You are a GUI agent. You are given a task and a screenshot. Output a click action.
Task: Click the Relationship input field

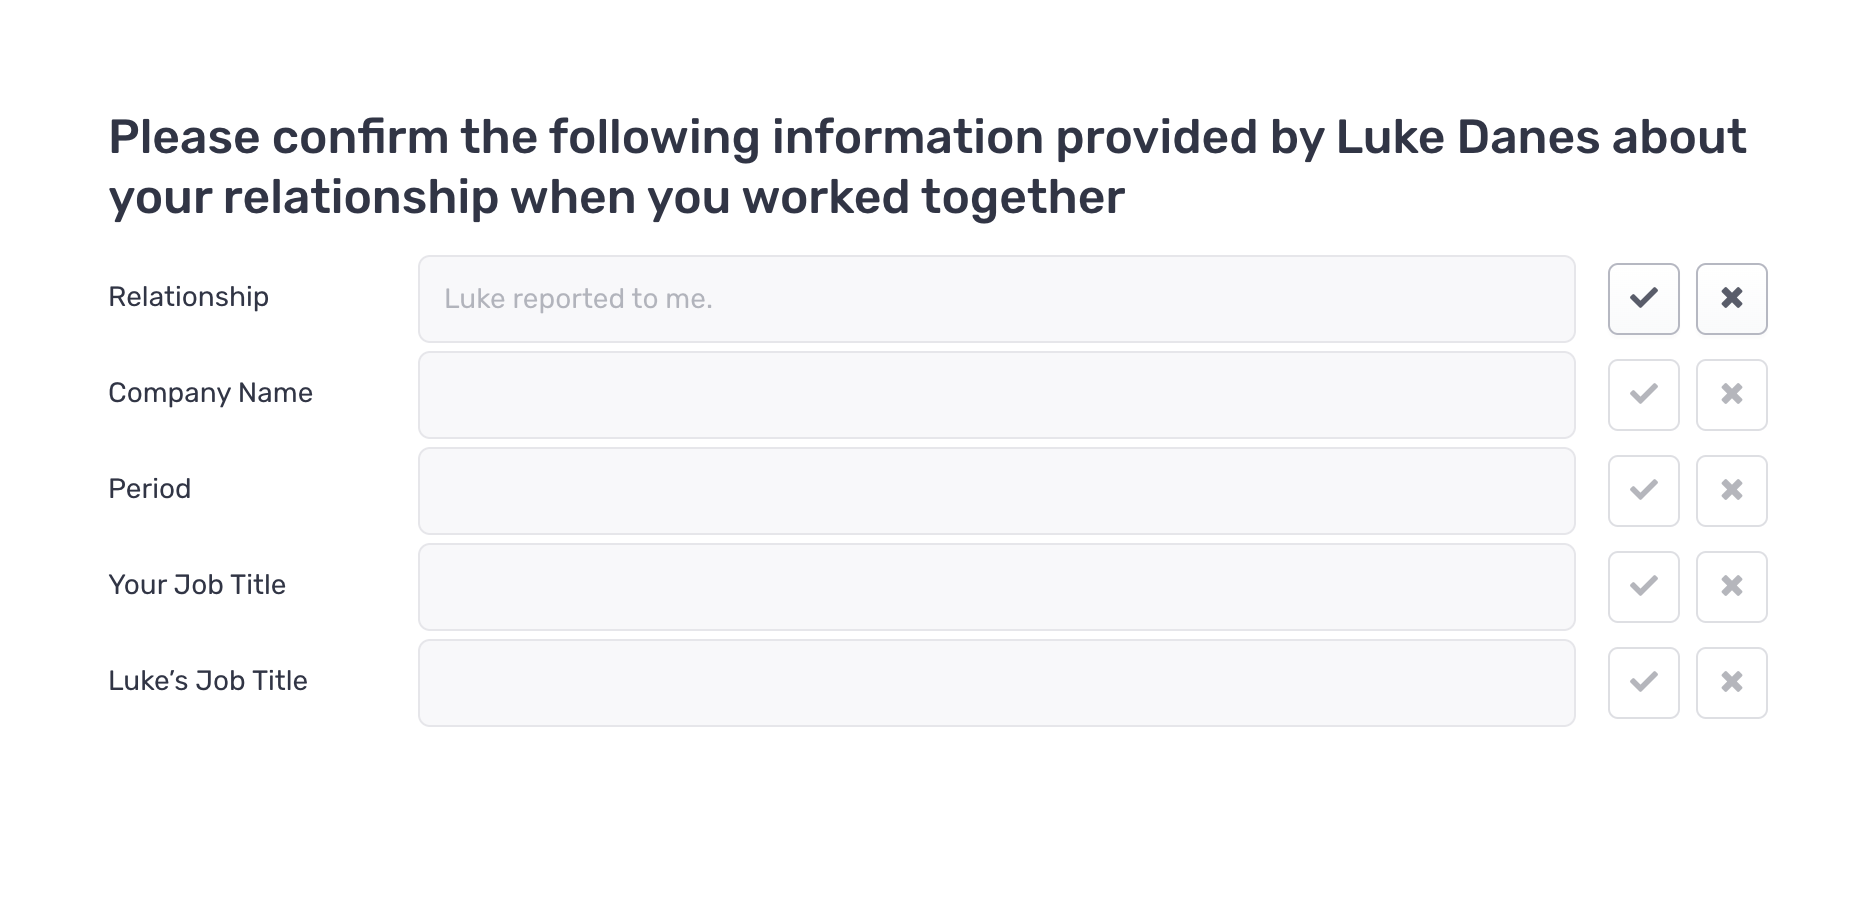click(x=996, y=298)
